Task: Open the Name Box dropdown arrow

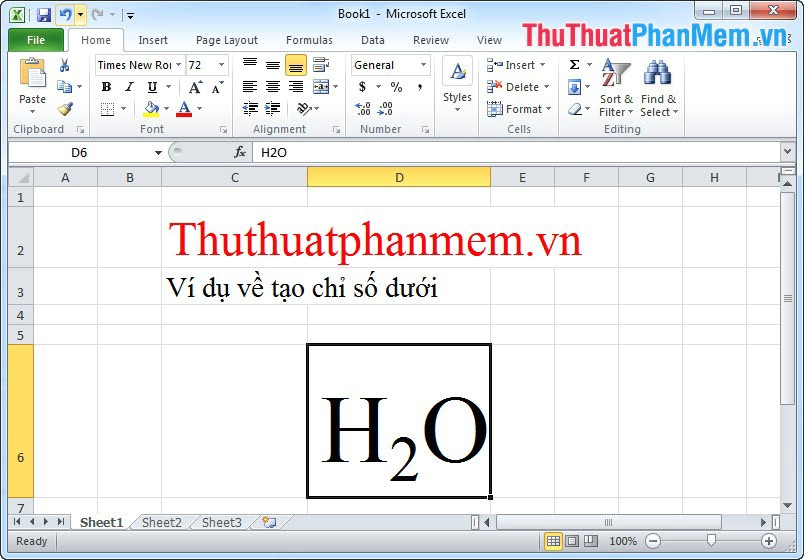Action: 158,153
